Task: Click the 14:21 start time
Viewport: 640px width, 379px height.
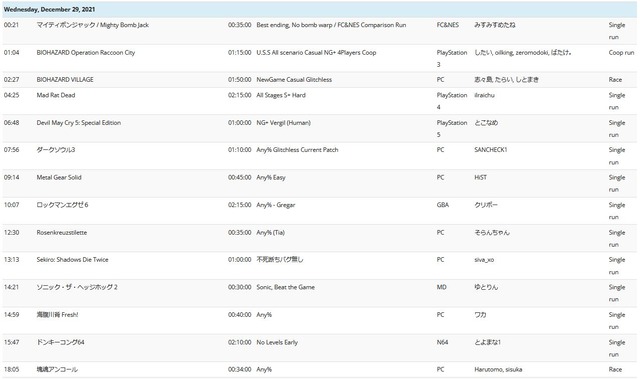Action: point(11,287)
